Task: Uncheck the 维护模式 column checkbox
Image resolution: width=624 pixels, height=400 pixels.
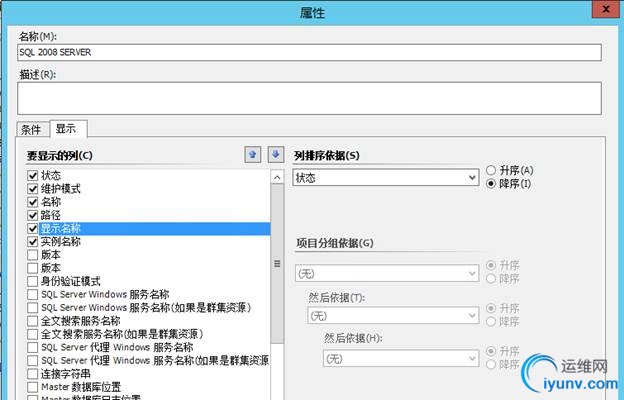Action: pyautogui.click(x=33, y=189)
